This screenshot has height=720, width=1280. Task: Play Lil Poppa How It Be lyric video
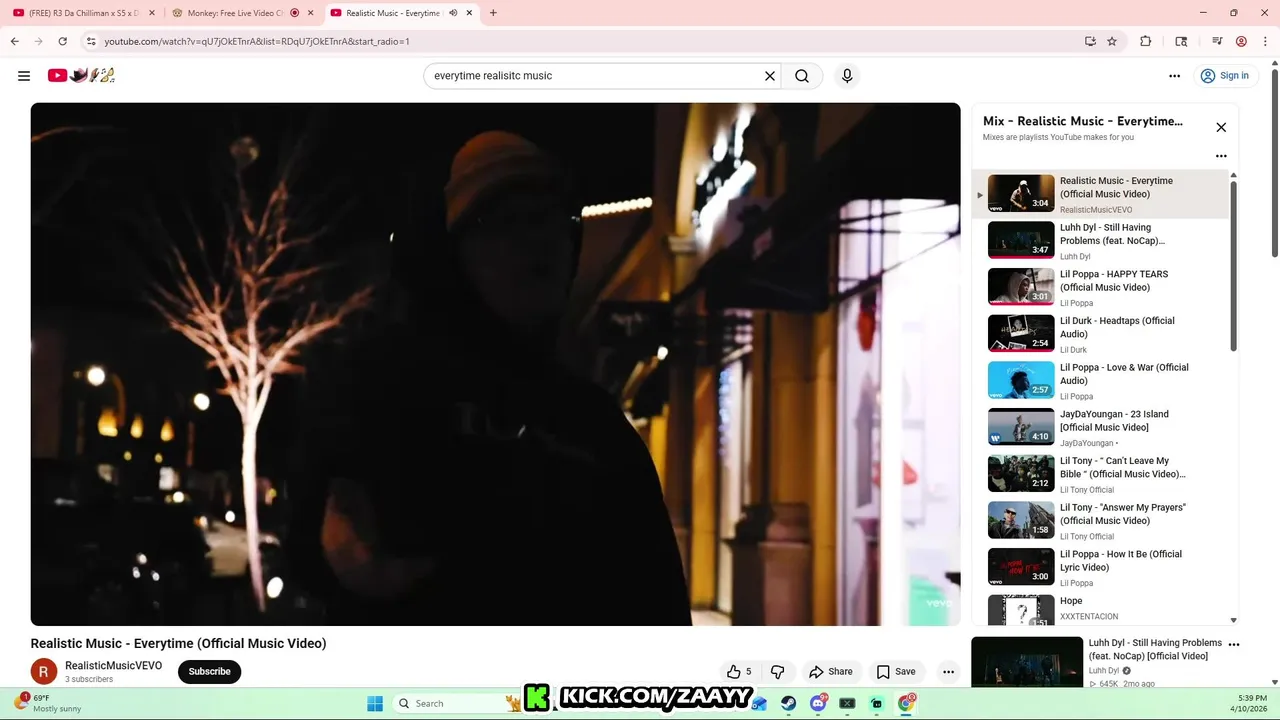(1100, 567)
